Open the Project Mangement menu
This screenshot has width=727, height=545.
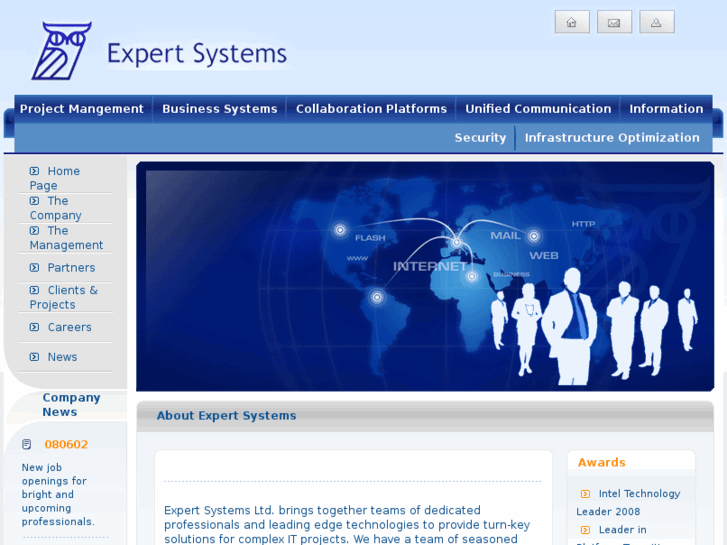click(82, 109)
